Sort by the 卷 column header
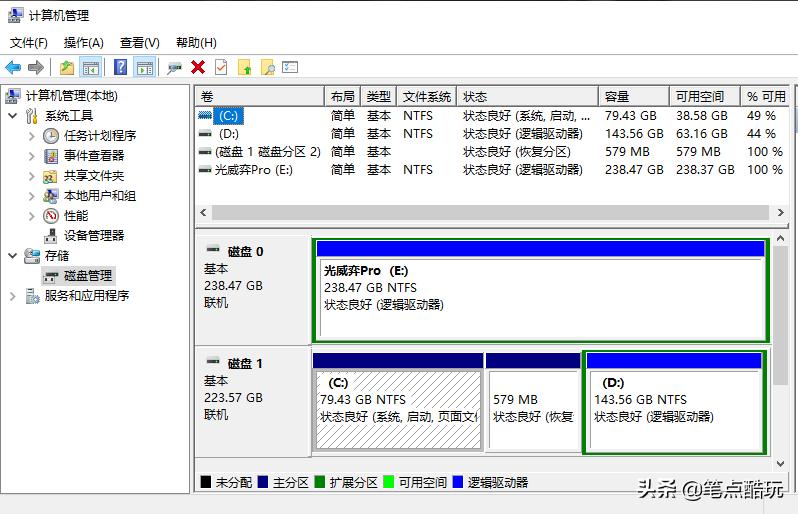This screenshot has width=798, height=514. click(x=260, y=97)
